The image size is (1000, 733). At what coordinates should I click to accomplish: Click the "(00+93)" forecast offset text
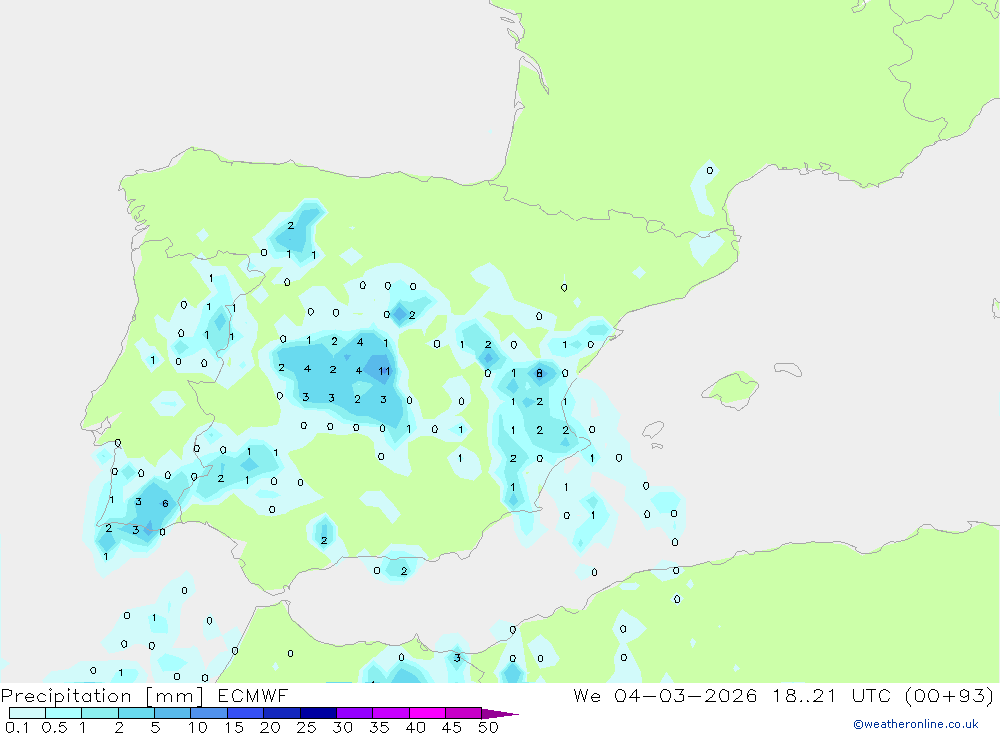pos(950,696)
